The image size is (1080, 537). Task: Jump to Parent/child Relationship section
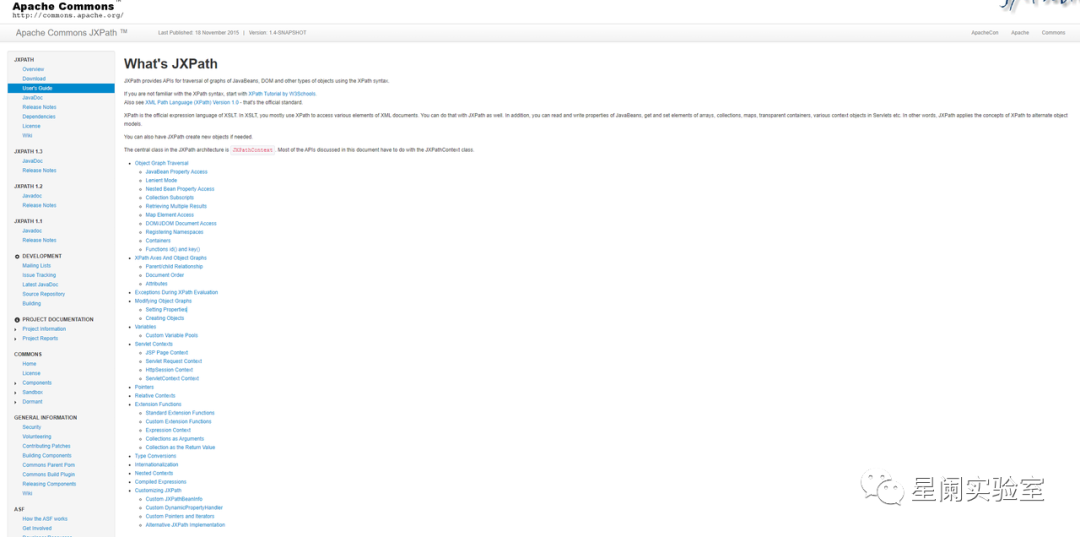coord(174,266)
